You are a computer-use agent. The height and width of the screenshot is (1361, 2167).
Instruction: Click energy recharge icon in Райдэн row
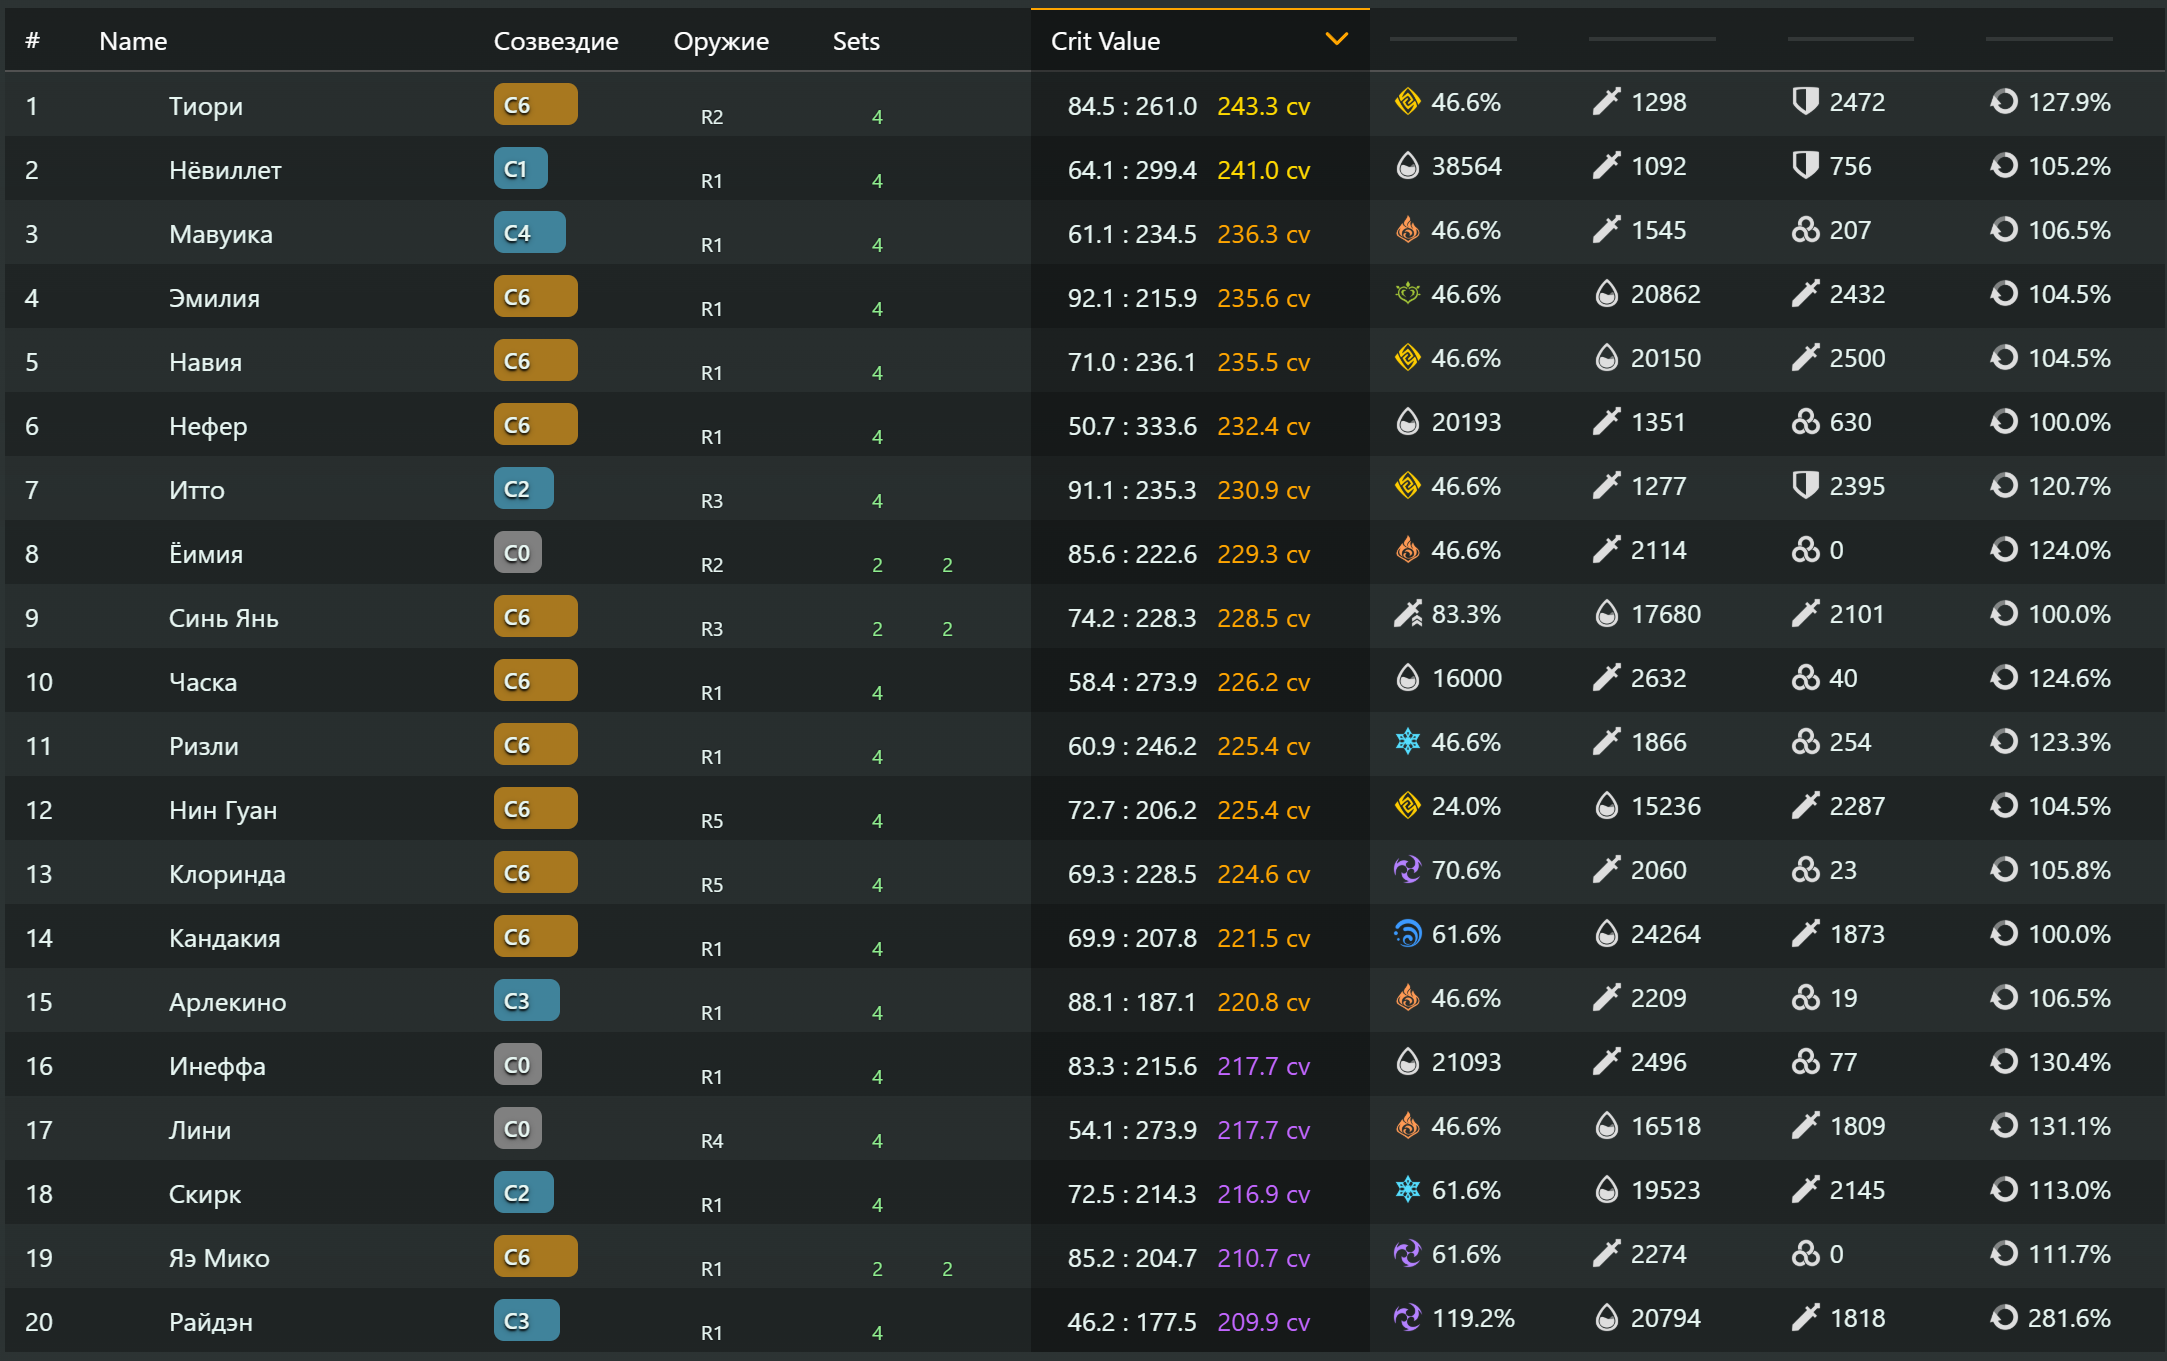point(2003,1318)
